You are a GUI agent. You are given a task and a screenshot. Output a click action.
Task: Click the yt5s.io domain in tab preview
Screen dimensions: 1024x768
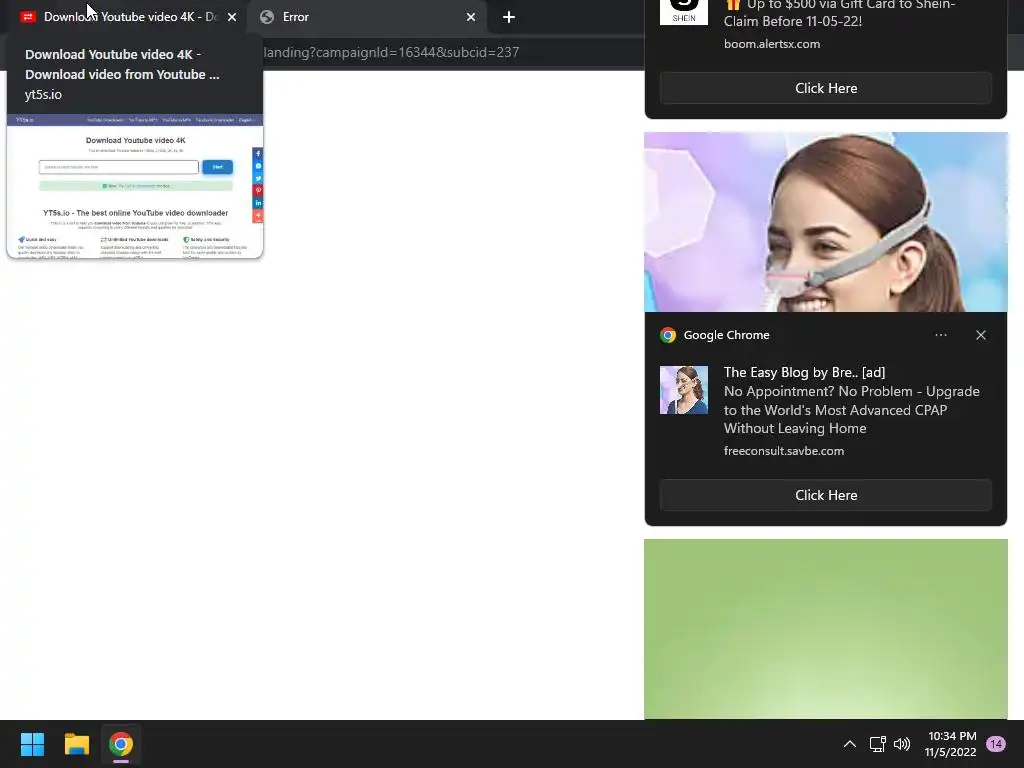pyautogui.click(x=43, y=95)
